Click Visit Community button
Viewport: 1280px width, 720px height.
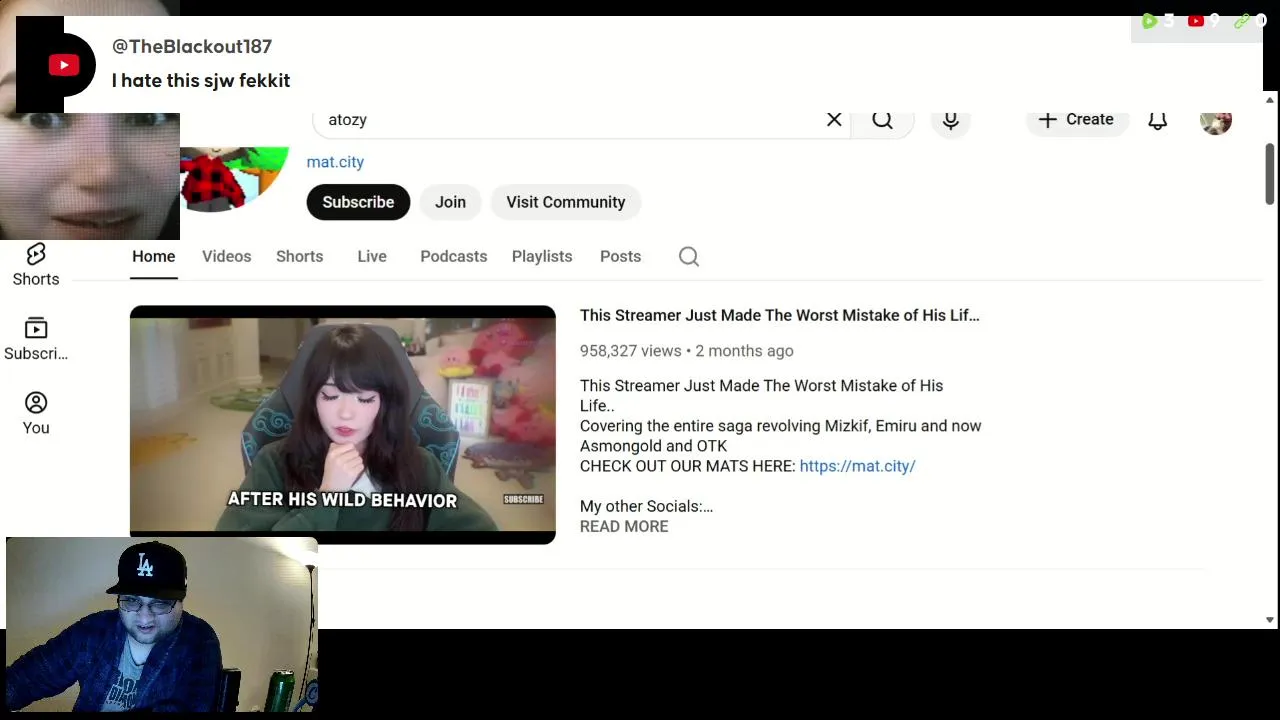point(566,202)
